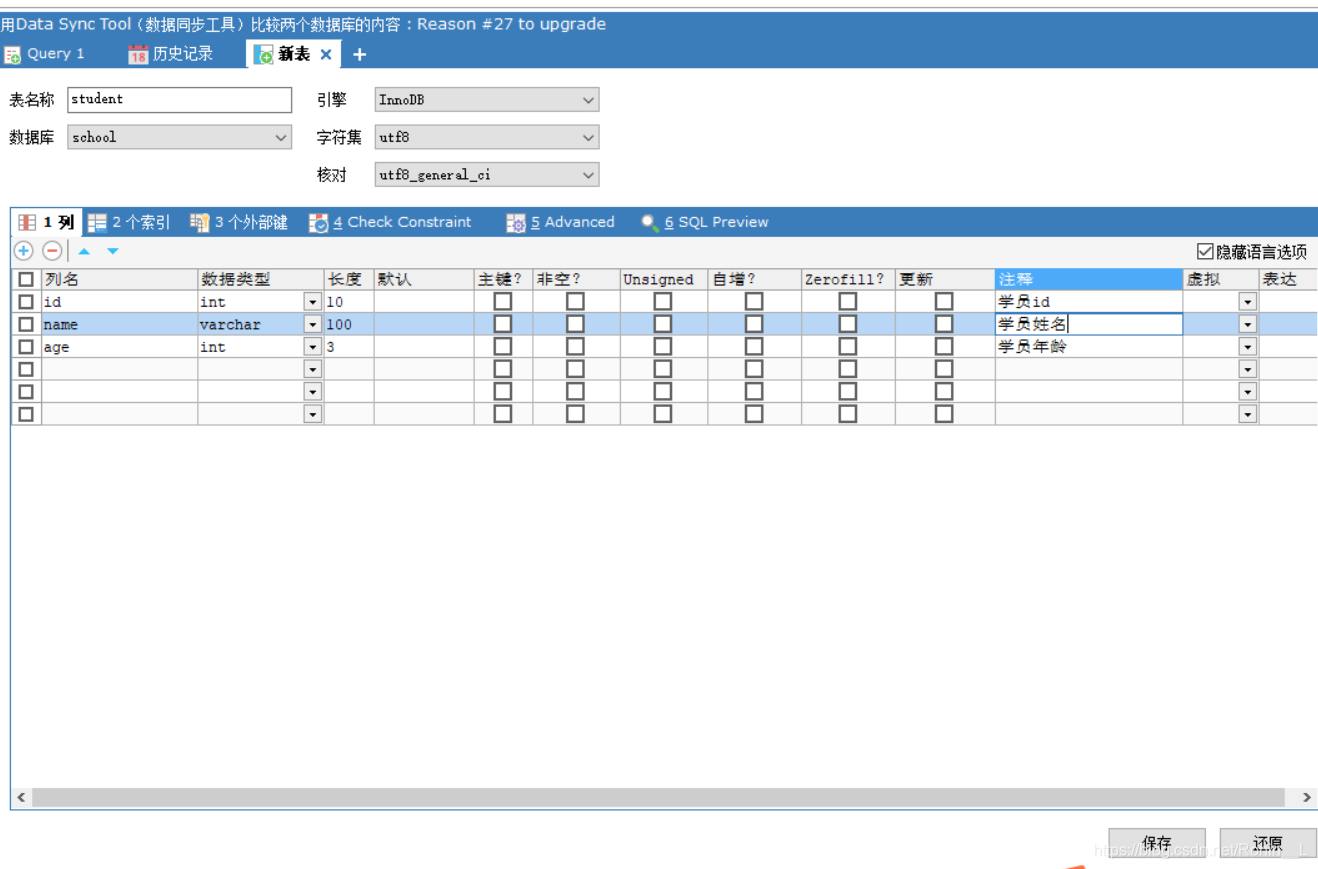Image resolution: width=1318 pixels, height=869 pixels.
Task: Toggle select-all header checkbox
Action: point(26,279)
